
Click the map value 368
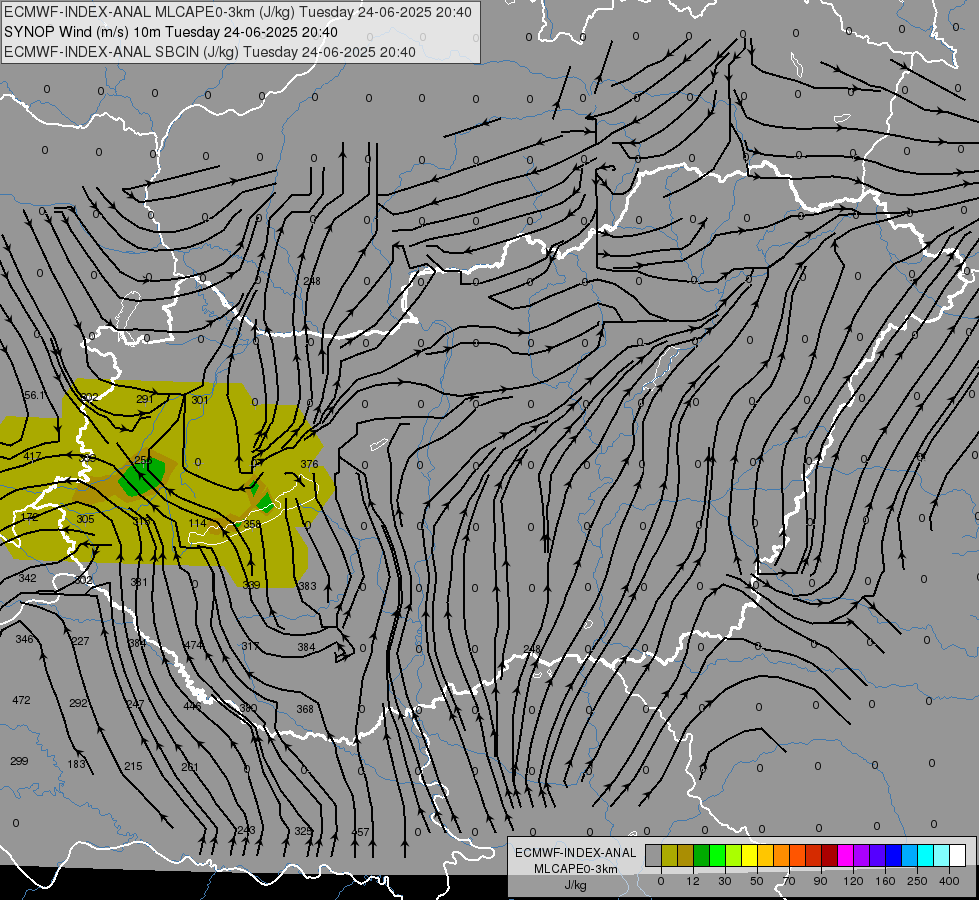tap(305, 709)
